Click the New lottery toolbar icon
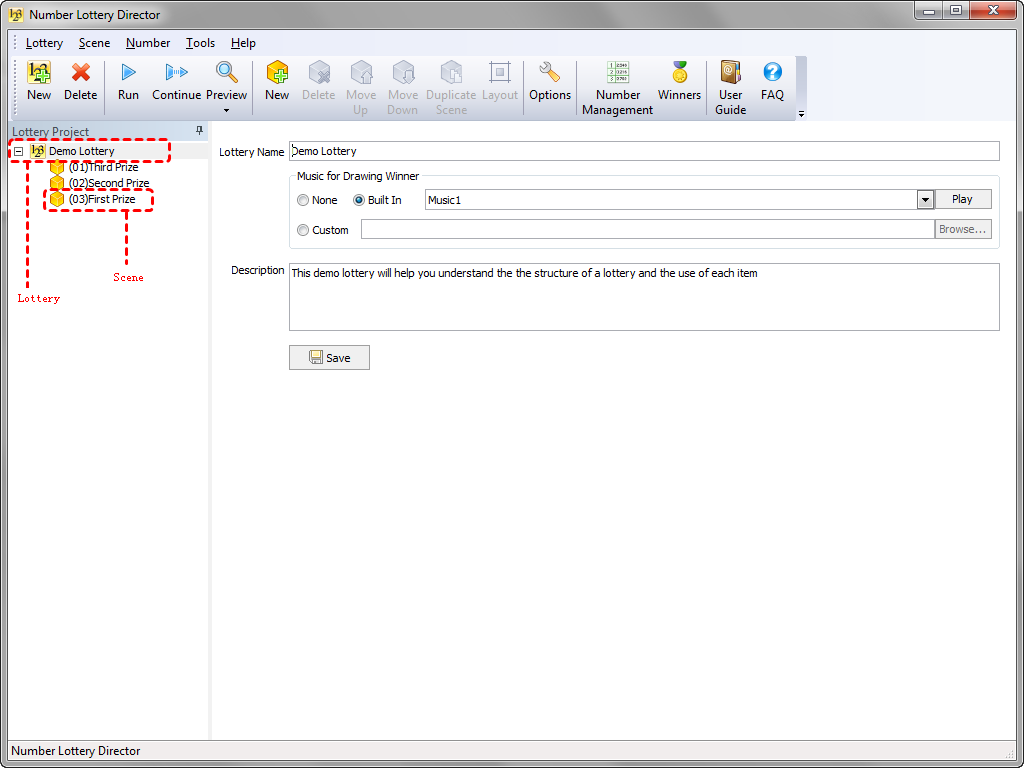 (x=39, y=73)
